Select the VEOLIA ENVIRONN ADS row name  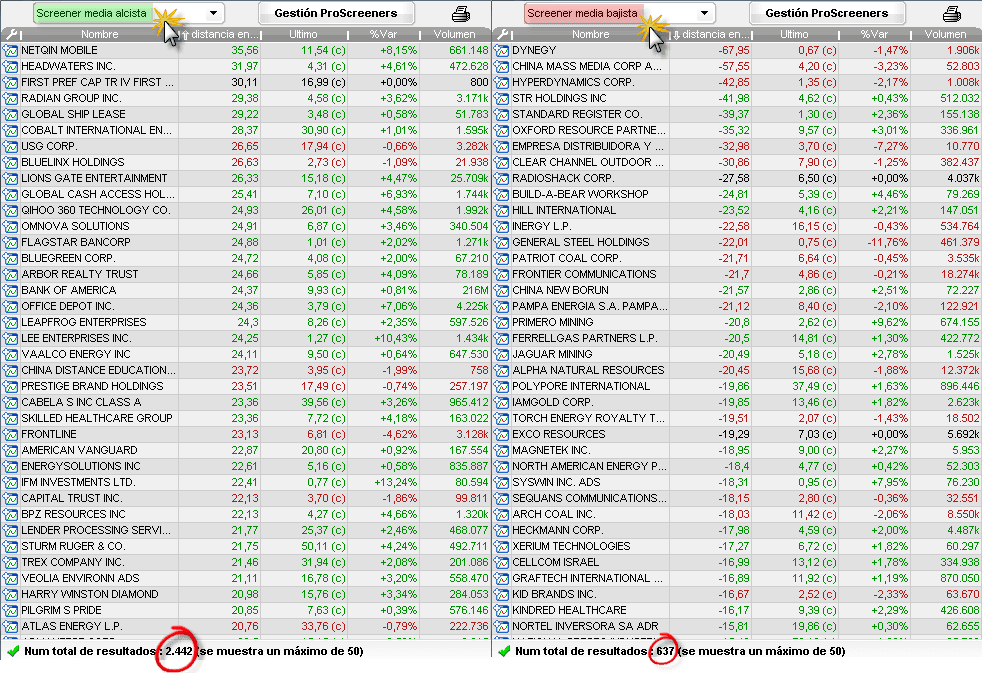[80, 578]
